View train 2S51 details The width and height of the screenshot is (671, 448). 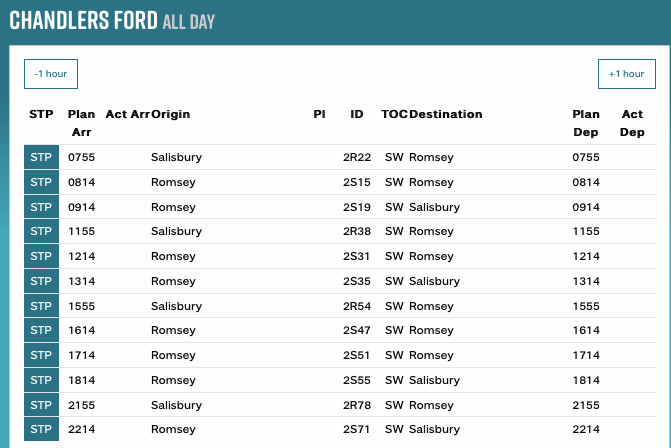point(357,356)
